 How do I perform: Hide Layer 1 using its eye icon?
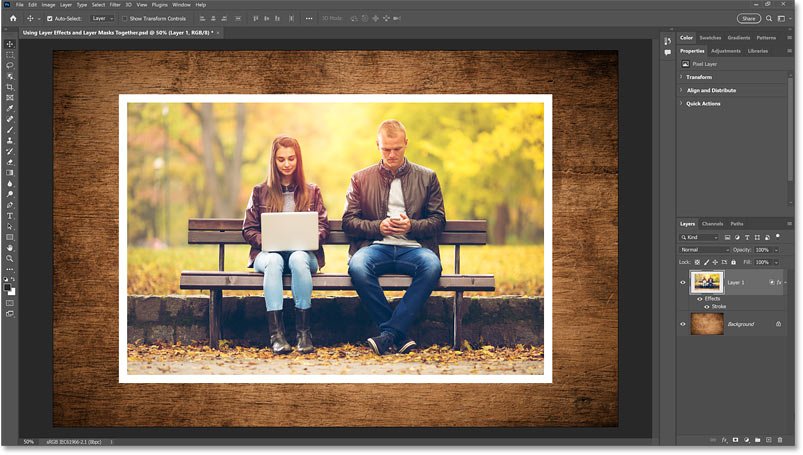[683, 283]
